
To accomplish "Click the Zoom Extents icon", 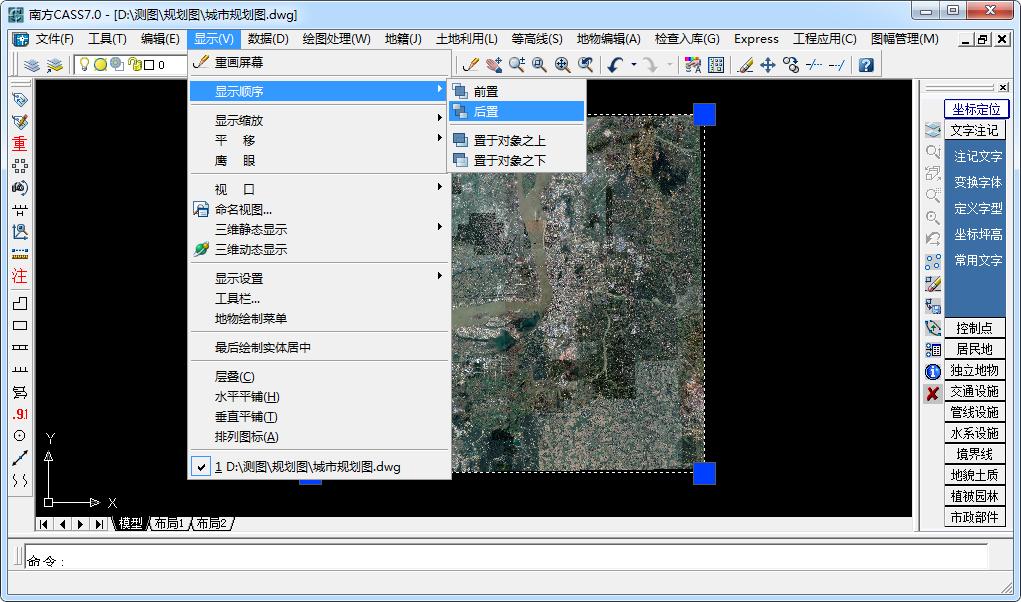I will tap(563, 67).
